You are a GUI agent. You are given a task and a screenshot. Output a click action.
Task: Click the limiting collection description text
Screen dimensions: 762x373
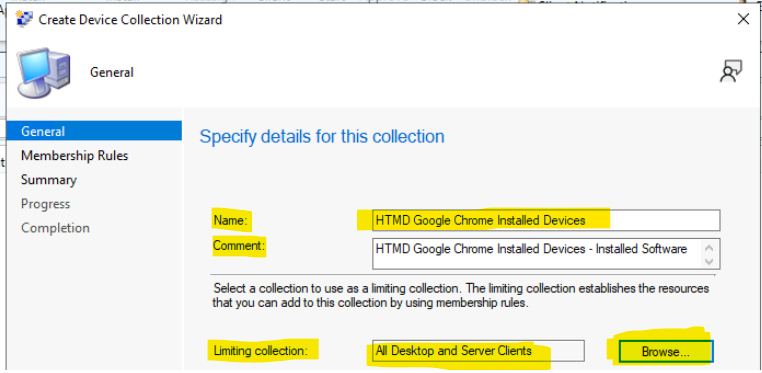(461, 296)
